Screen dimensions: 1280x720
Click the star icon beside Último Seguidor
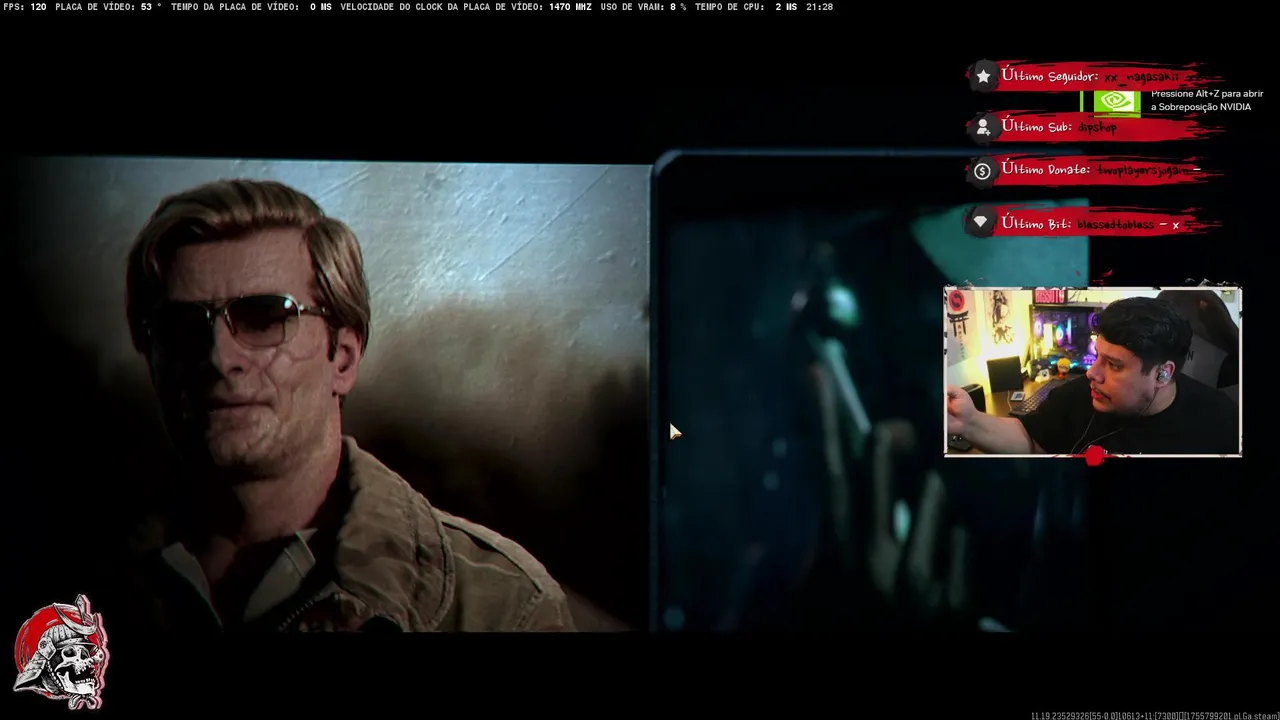(983, 76)
